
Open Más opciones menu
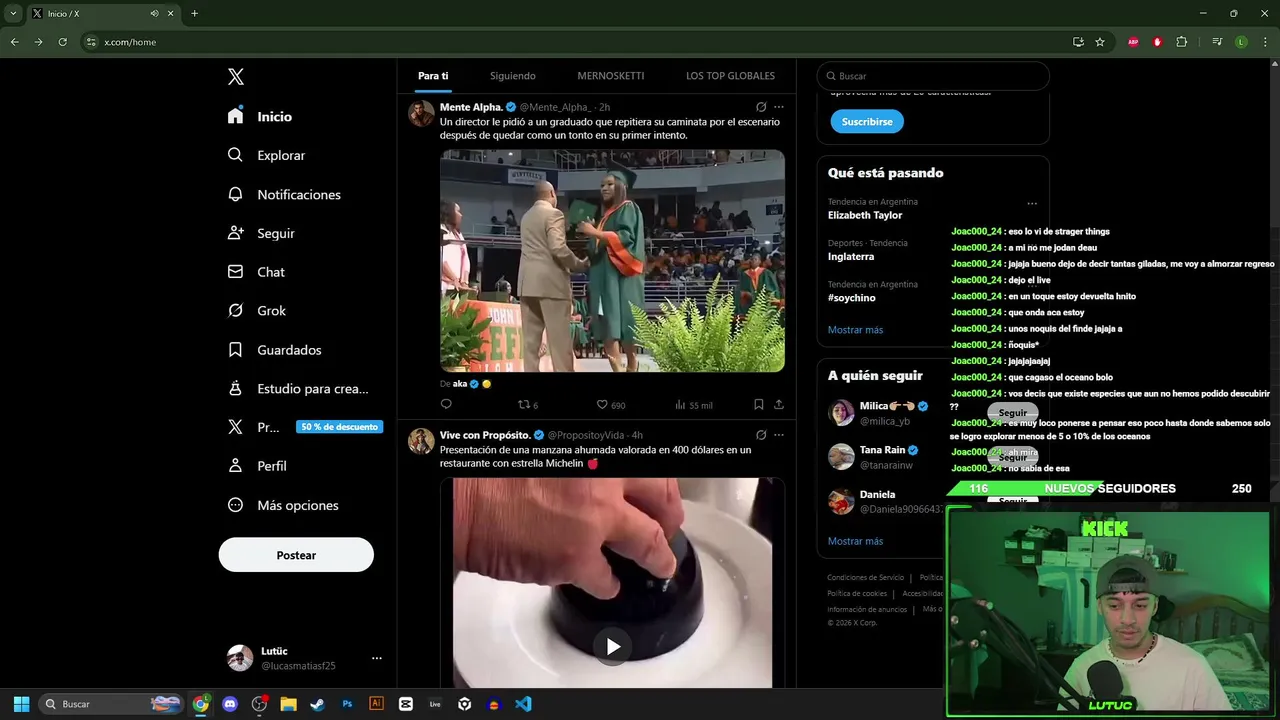(x=283, y=505)
